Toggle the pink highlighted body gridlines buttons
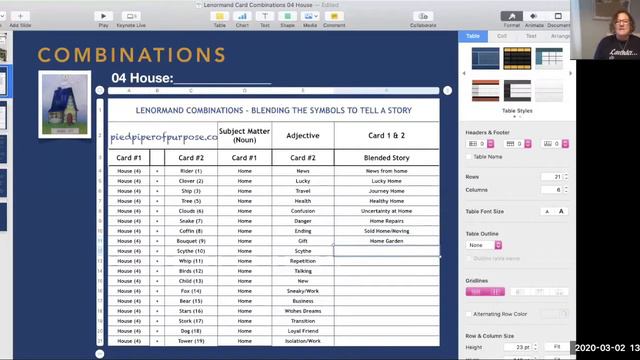 (485, 291)
